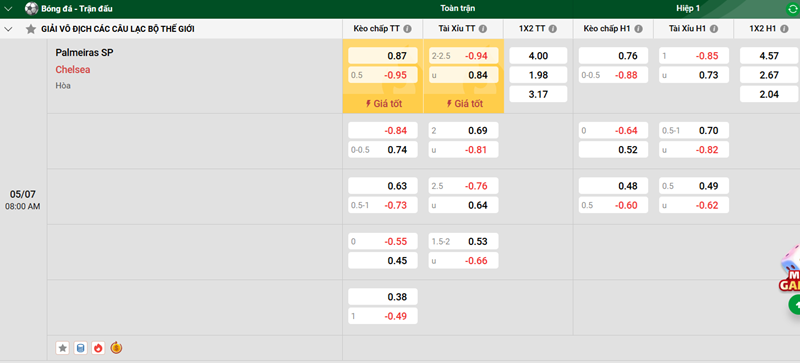Click the red flame hot-match icon
This screenshot has width=800, height=363.
98,348
